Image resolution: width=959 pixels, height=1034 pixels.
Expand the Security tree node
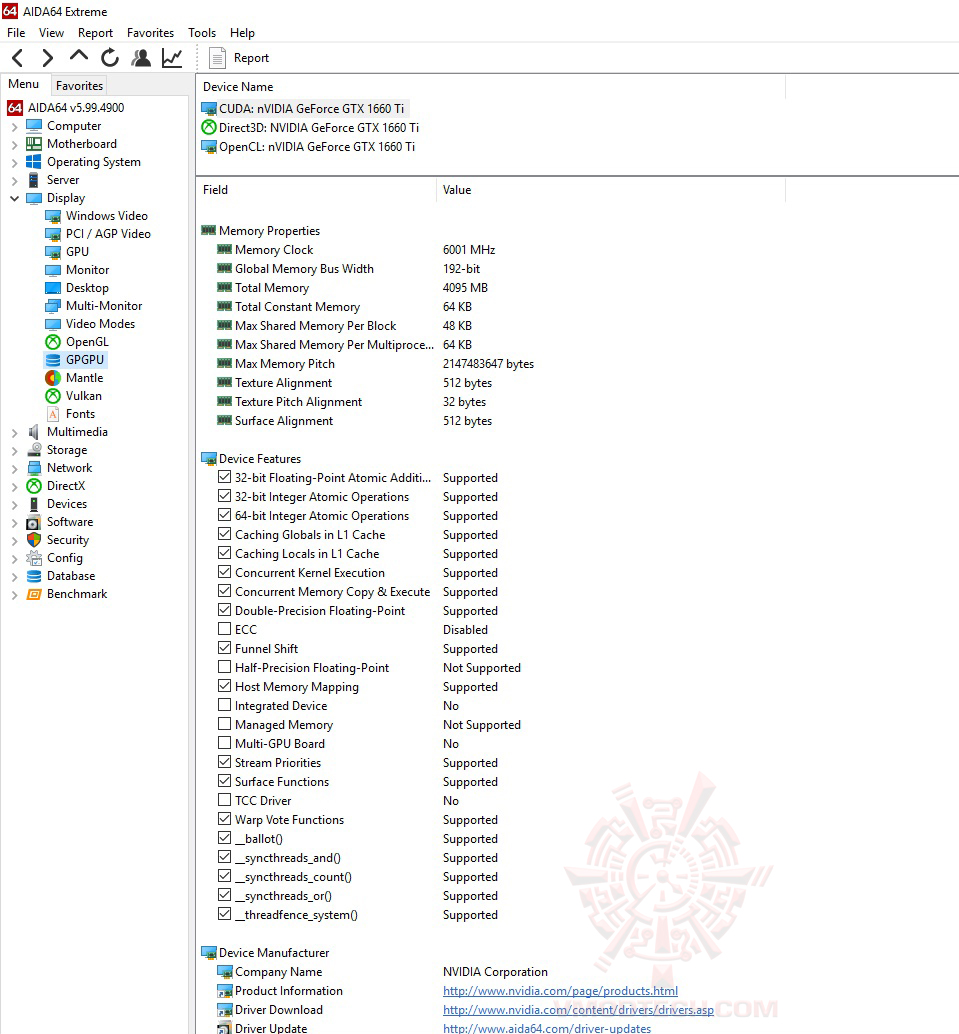[15, 540]
